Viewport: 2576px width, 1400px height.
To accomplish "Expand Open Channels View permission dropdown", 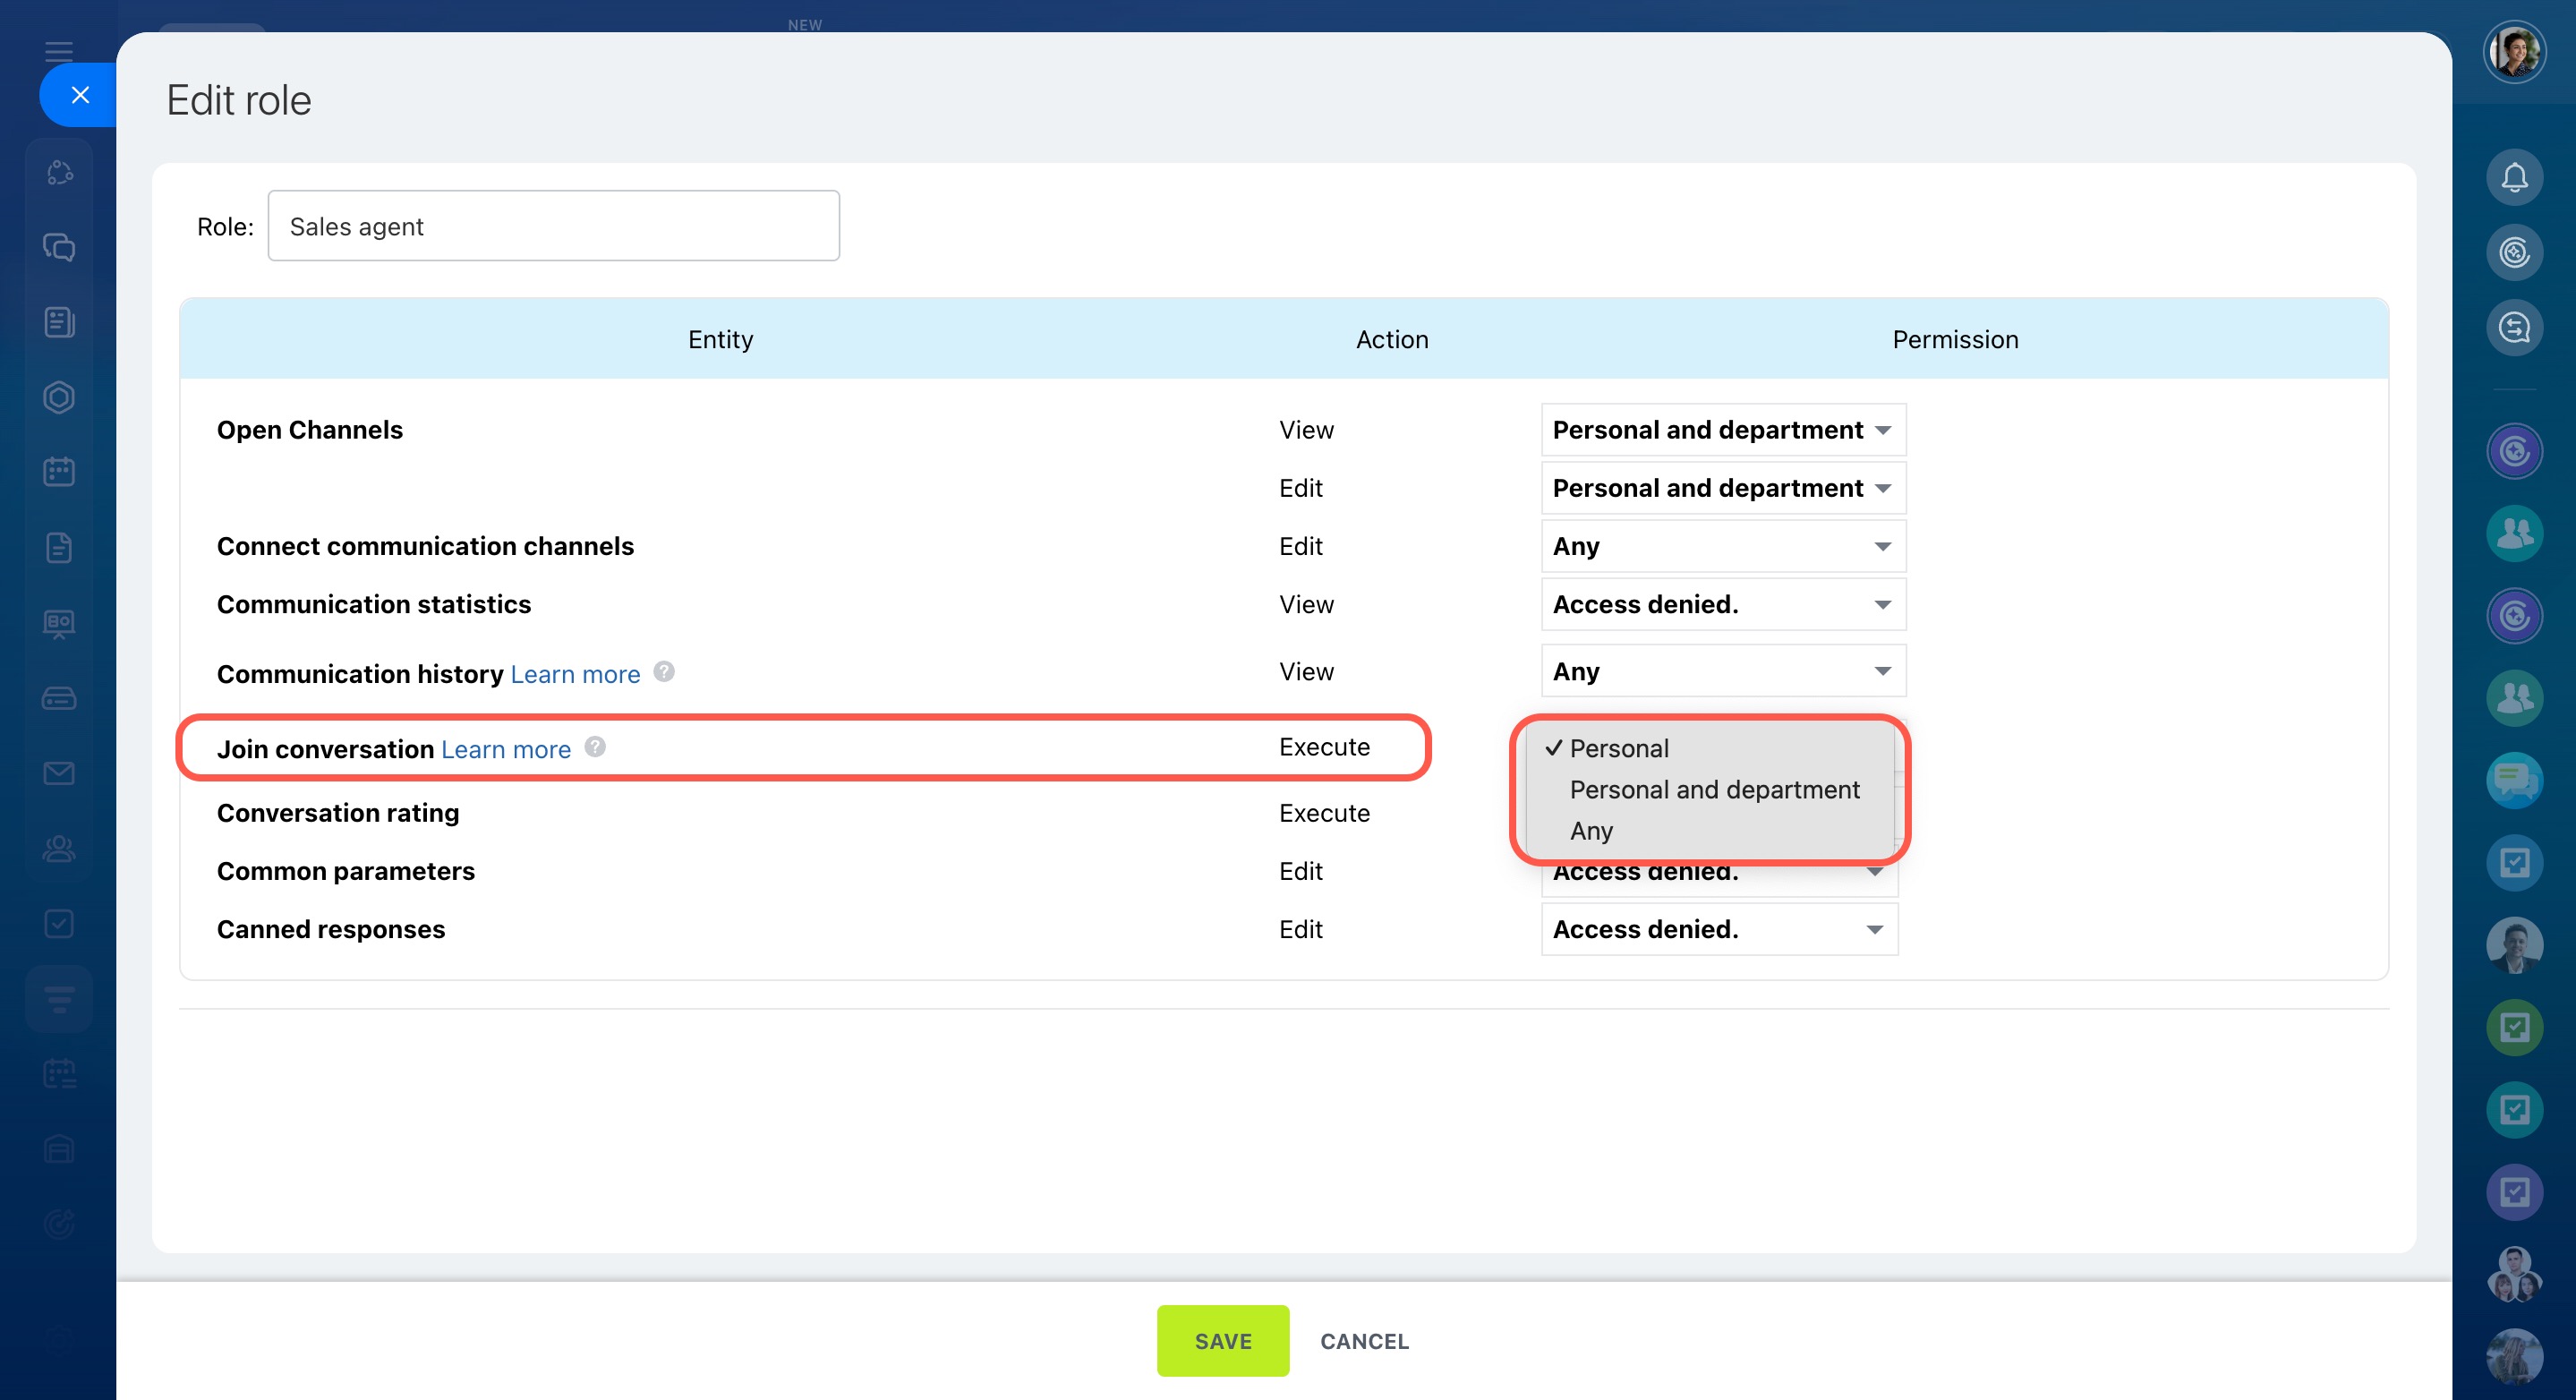I will coord(1722,430).
